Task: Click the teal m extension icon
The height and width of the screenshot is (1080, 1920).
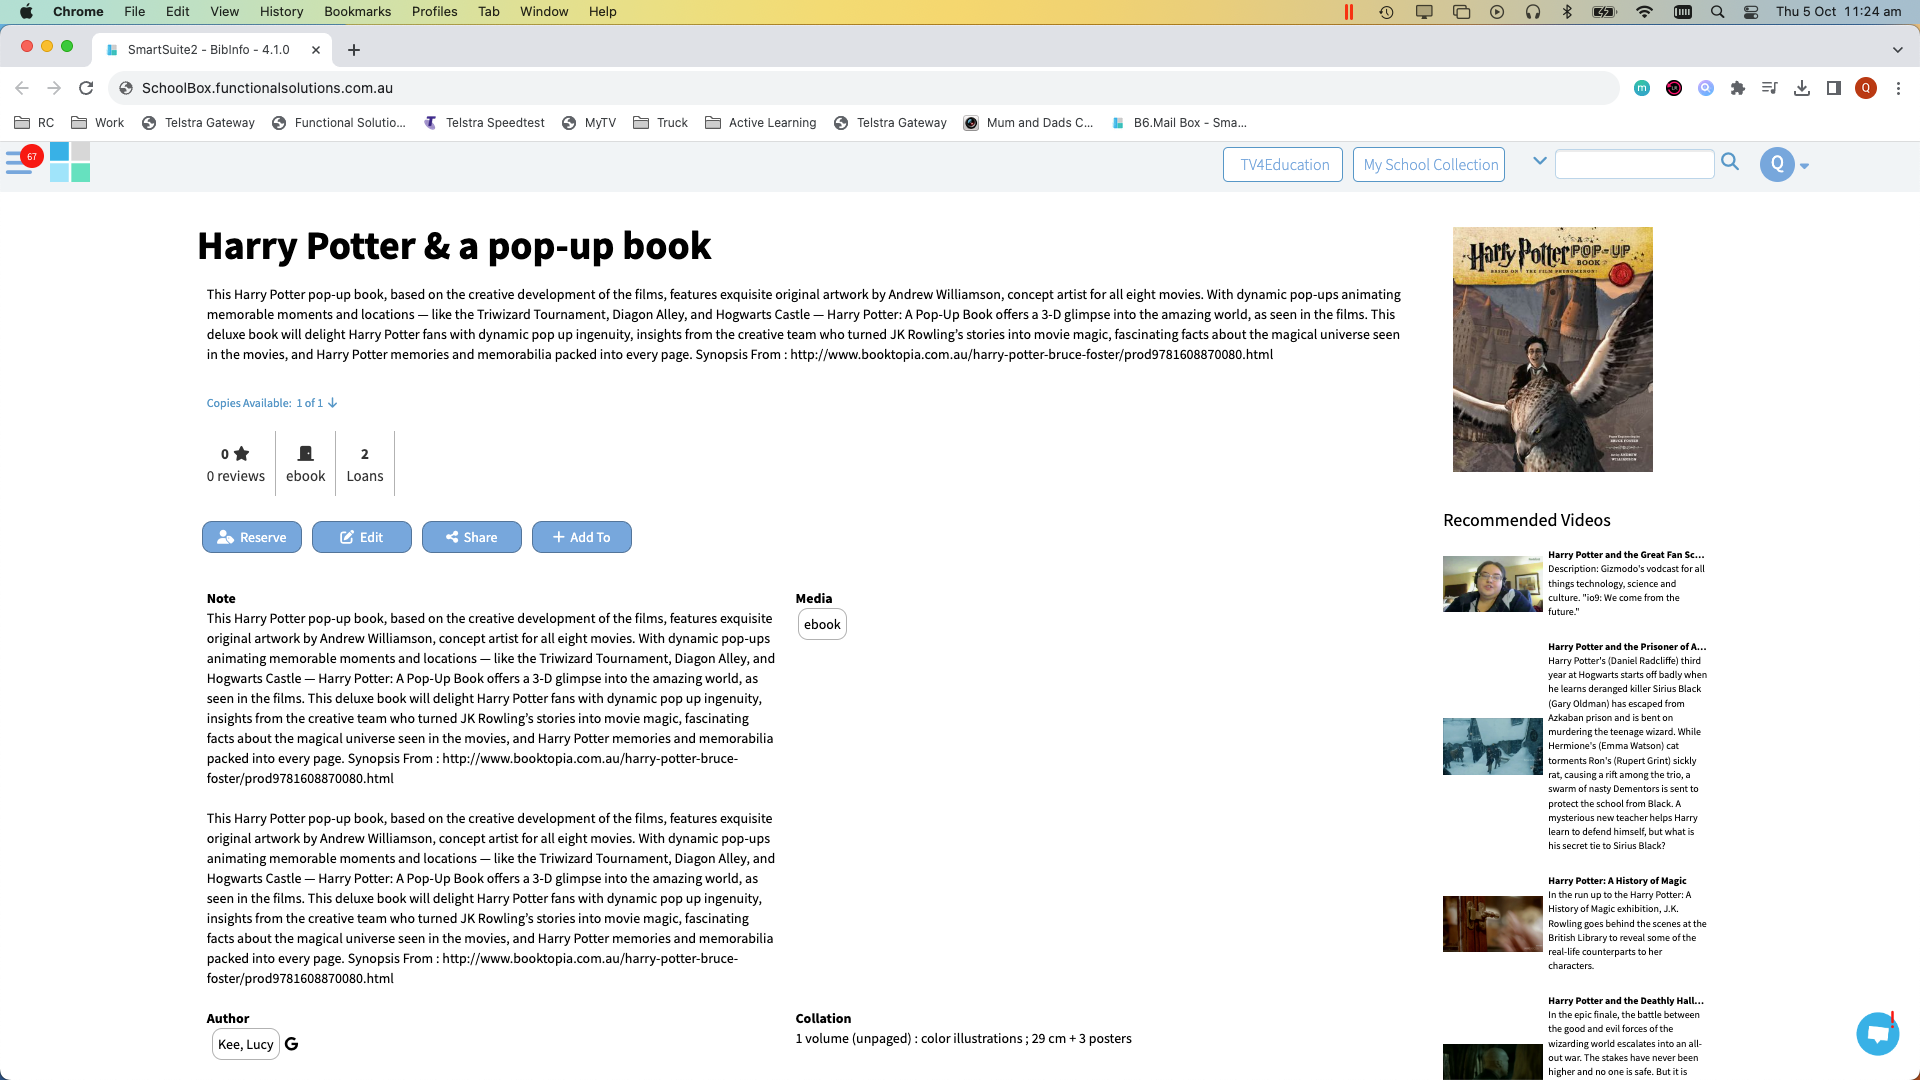Action: pos(1642,88)
